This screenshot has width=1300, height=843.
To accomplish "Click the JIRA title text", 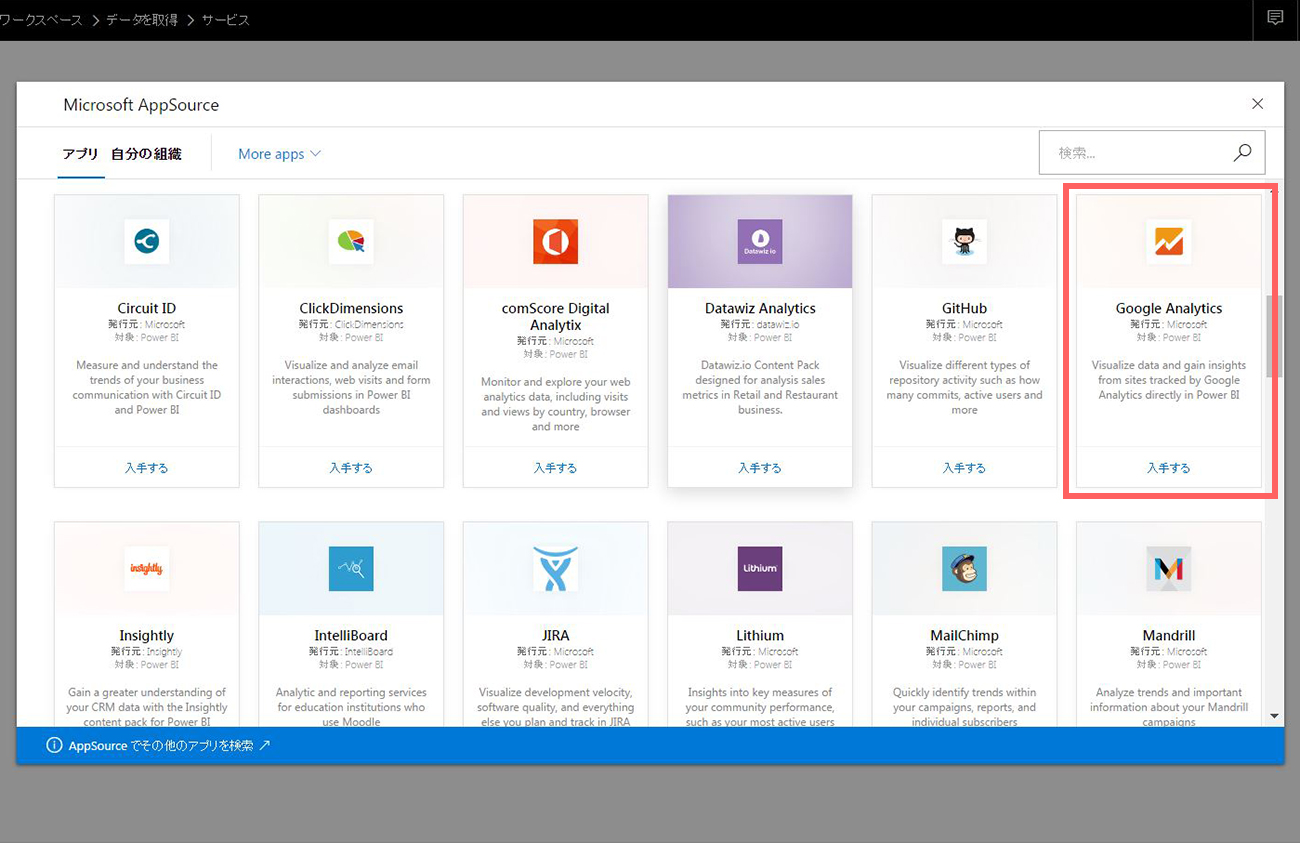I will 555,635.
